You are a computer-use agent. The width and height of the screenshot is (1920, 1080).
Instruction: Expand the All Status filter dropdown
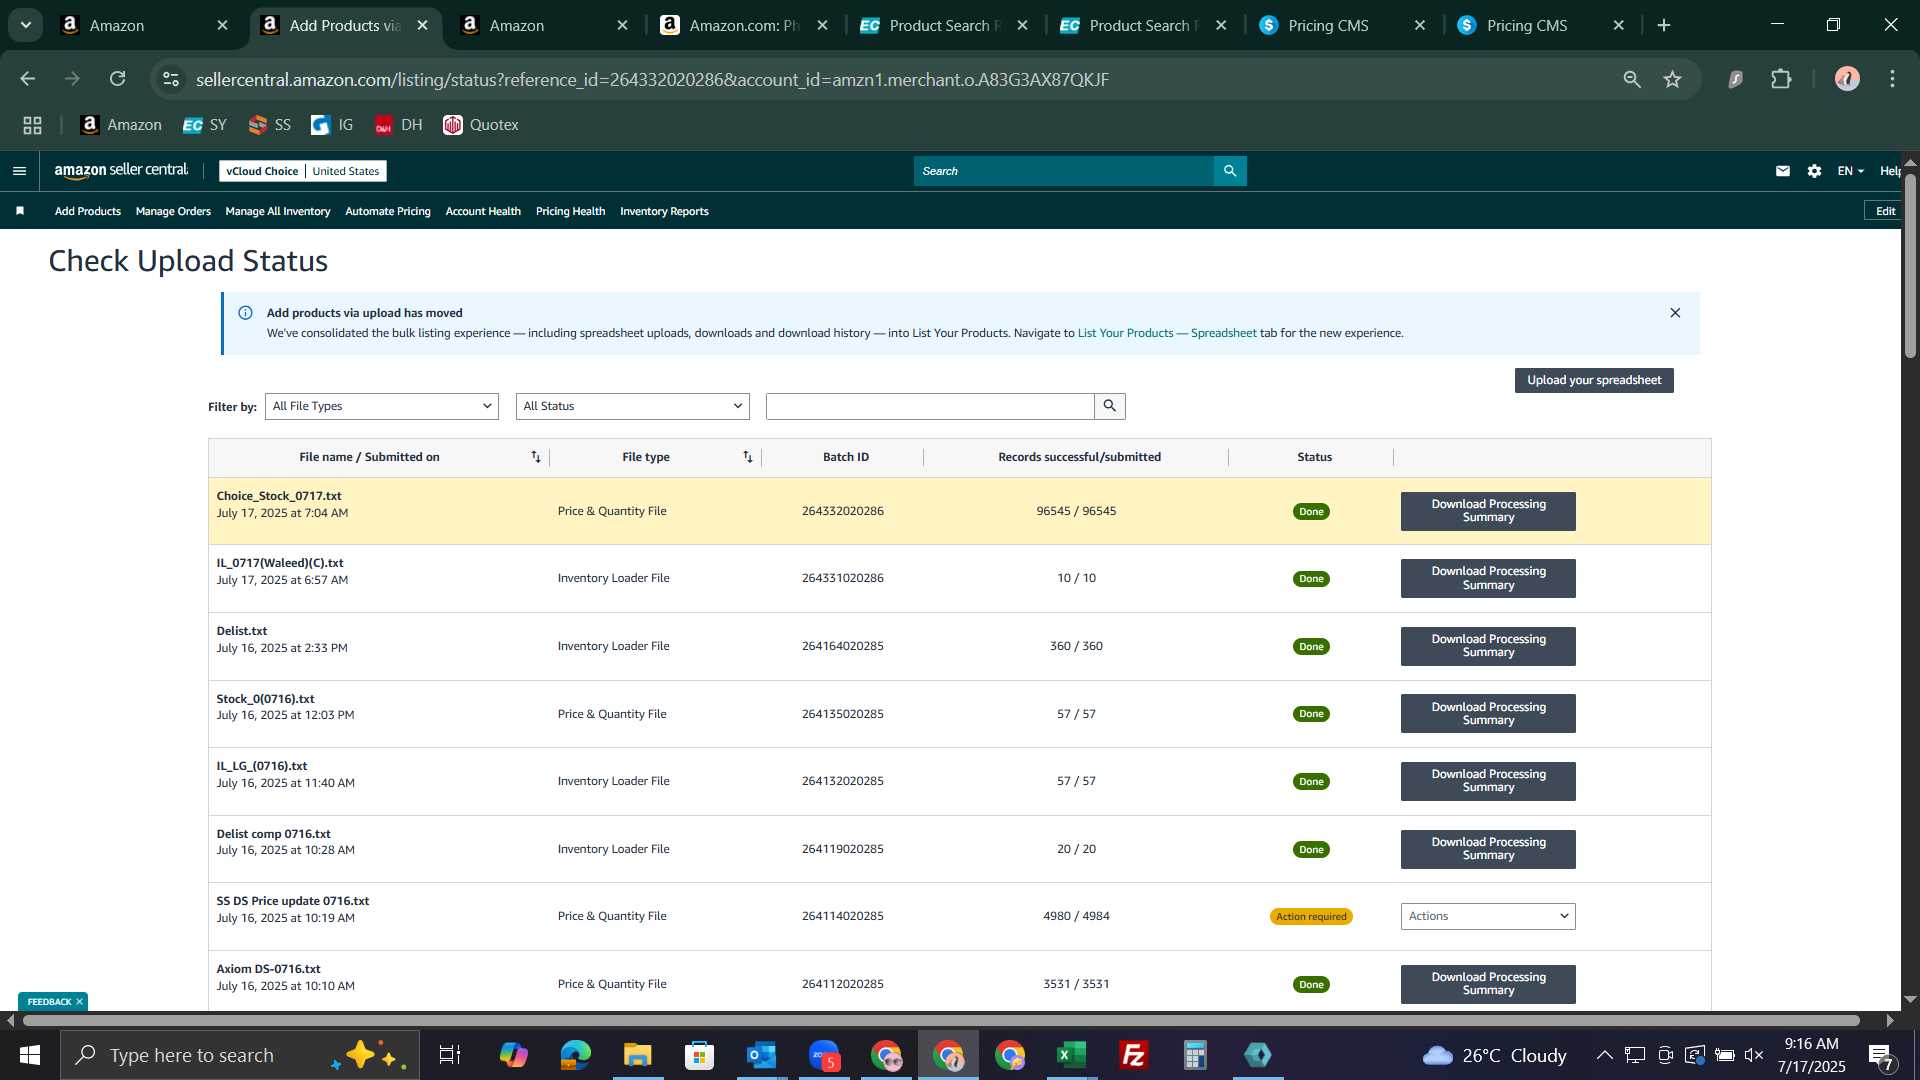[x=633, y=406]
